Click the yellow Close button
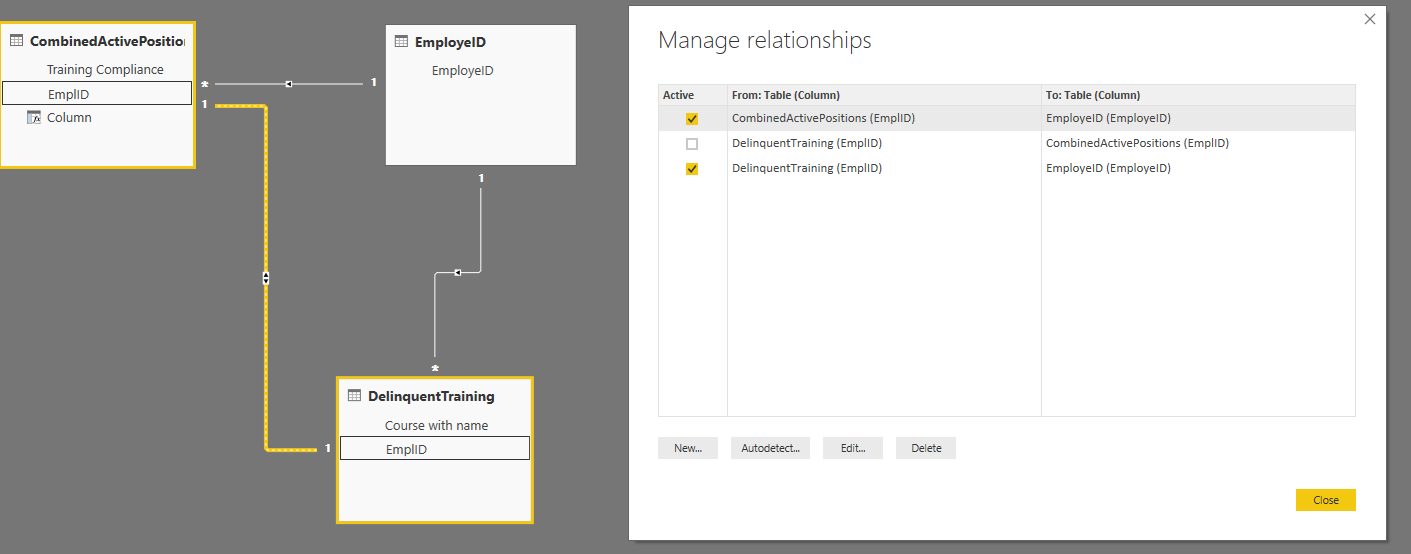The width and height of the screenshot is (1411, 554). coord(1326,500)
